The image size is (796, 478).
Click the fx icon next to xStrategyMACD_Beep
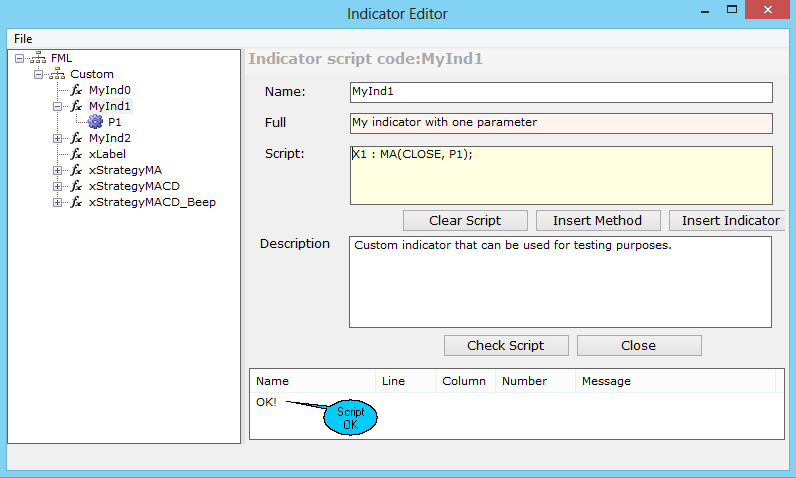(76, 202)
